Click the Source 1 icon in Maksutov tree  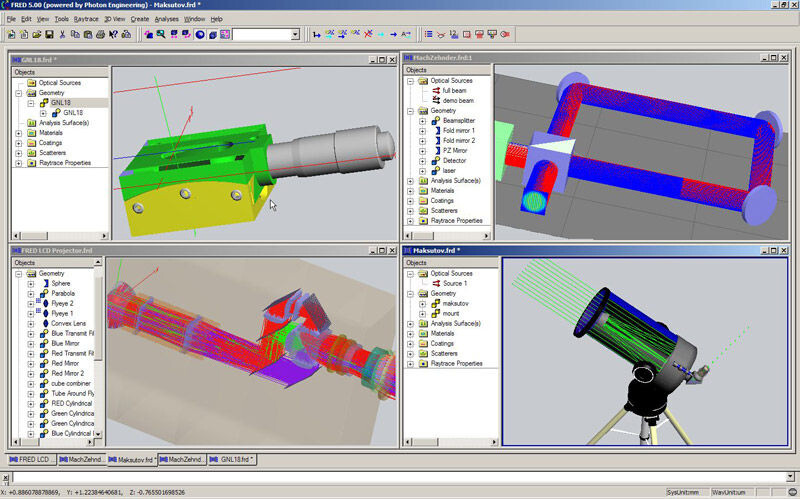pyautogui.click(x=436, y=283)
